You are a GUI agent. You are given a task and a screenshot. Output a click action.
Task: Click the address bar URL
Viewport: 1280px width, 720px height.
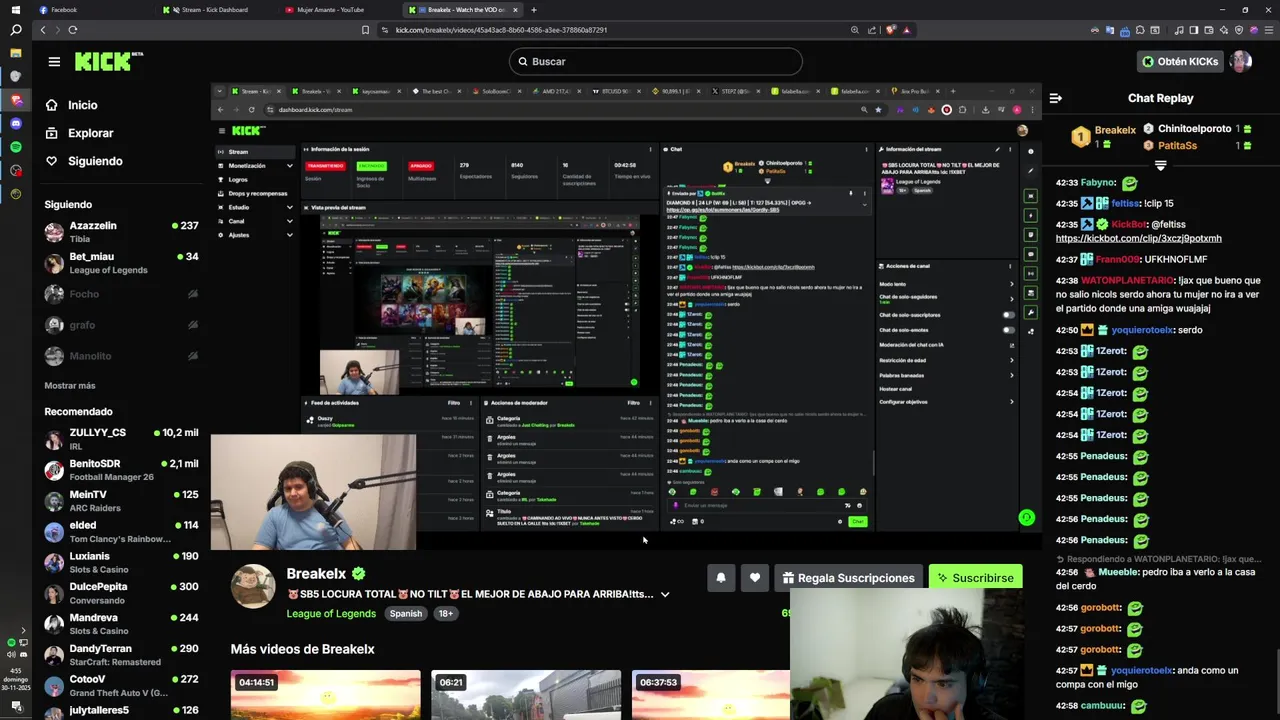click(x=501, y=30)
